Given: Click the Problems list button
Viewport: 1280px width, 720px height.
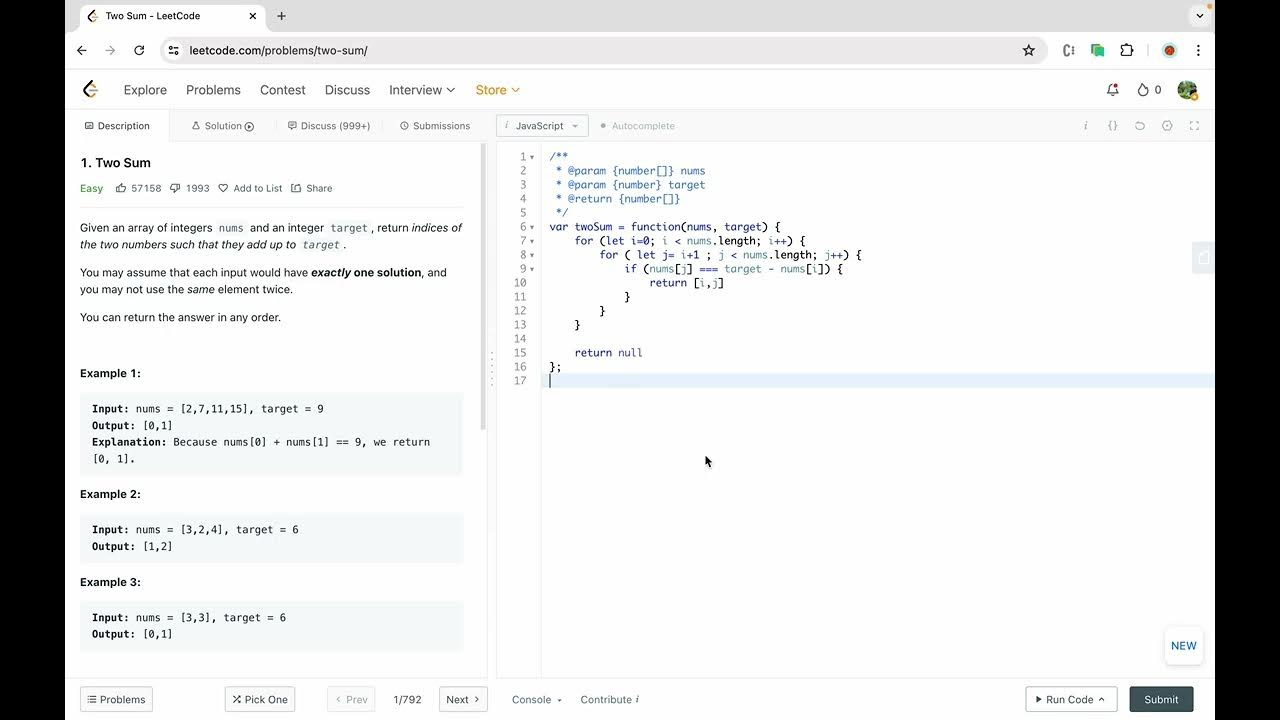Looking at the screenshot, I should pos(116,700).
